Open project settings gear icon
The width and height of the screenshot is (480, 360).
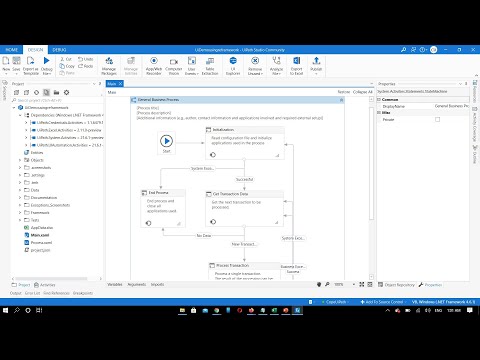point(66,92)
